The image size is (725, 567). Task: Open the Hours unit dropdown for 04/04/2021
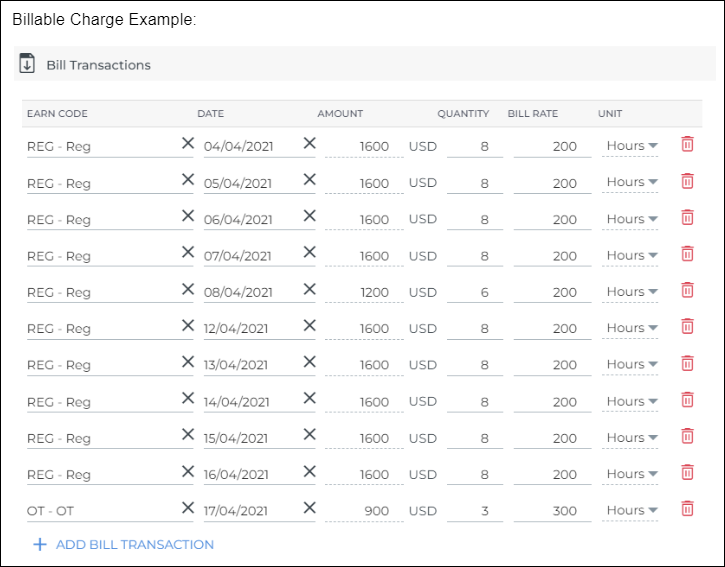click(x=631, y=146)
